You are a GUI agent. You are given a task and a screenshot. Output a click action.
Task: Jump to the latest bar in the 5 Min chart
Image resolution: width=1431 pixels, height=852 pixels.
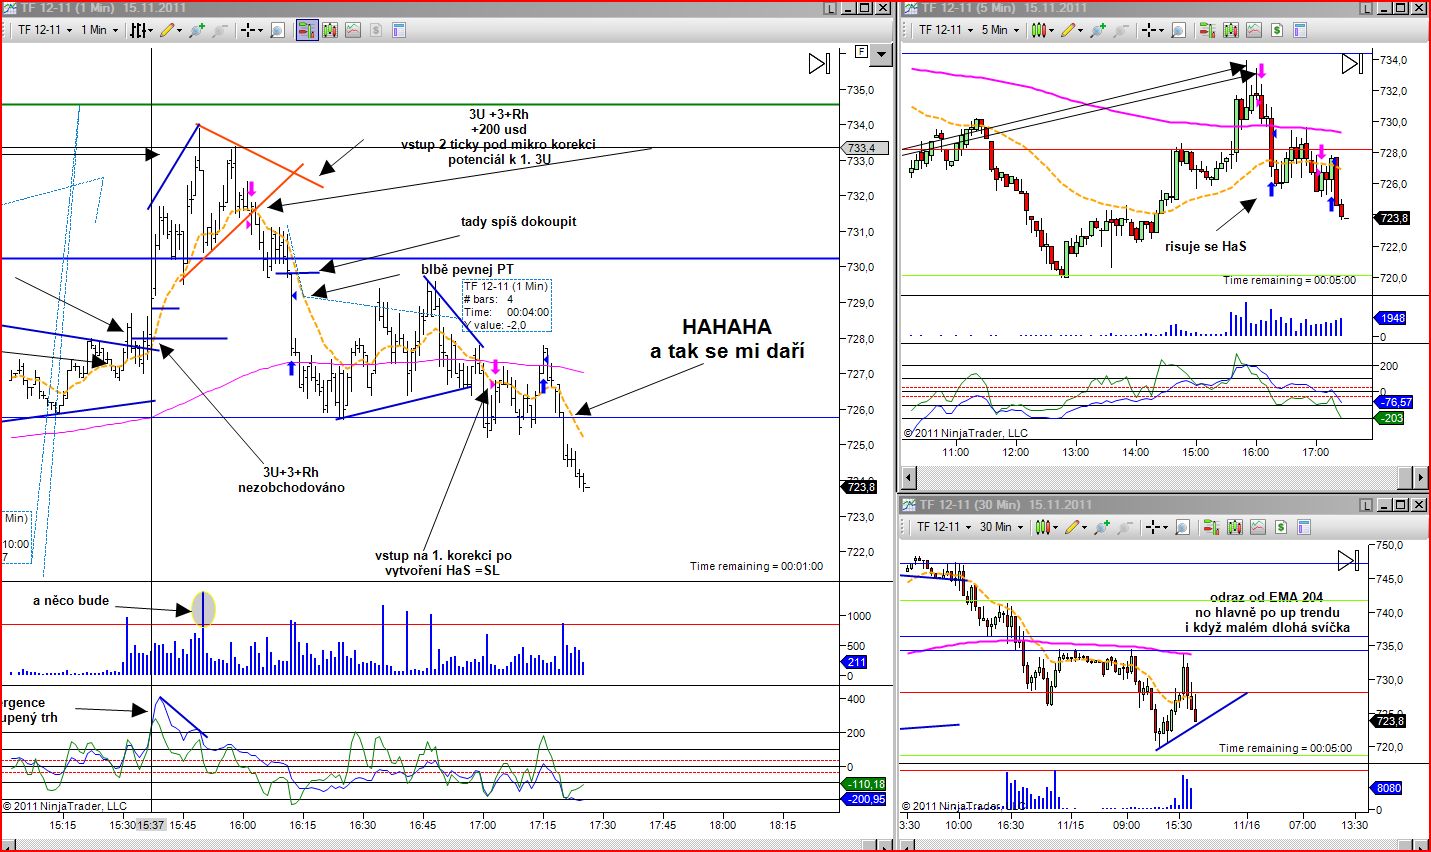[1352, 64]
